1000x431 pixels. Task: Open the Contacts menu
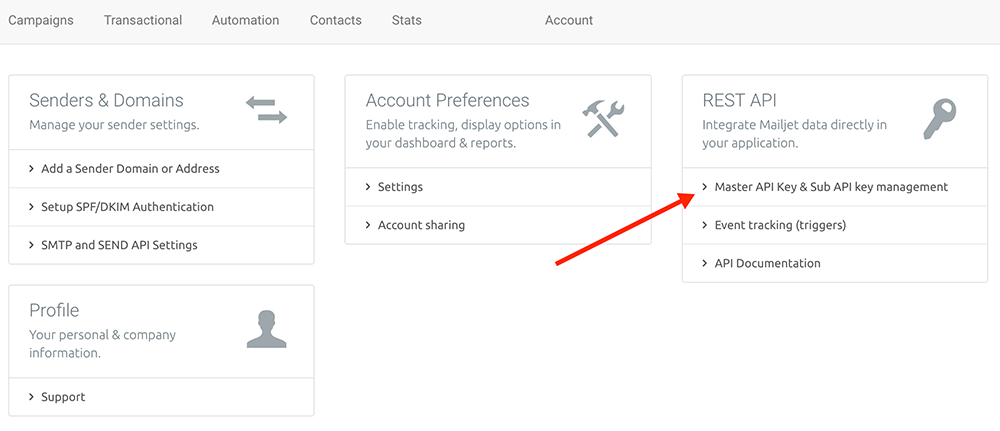335,20
